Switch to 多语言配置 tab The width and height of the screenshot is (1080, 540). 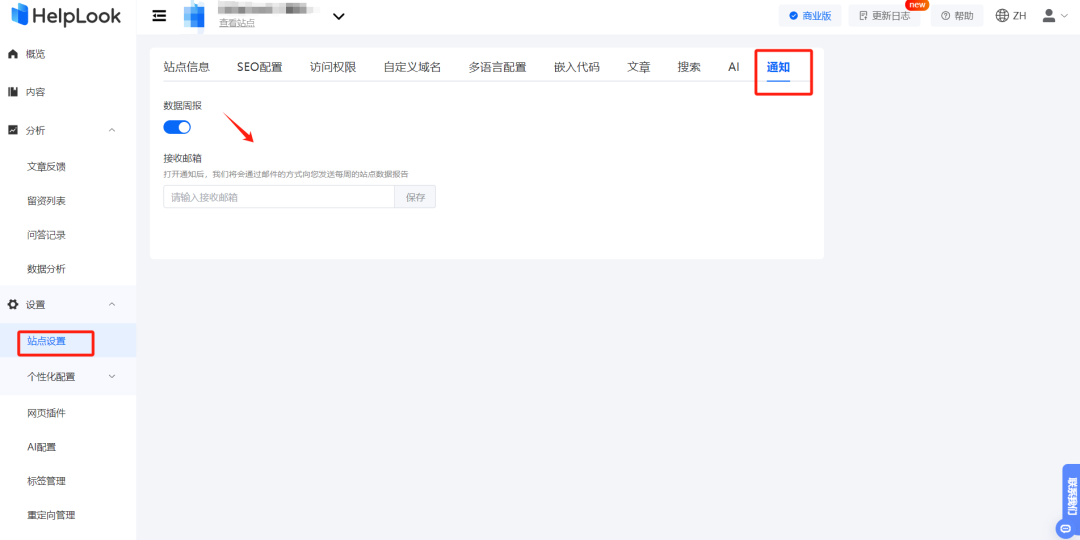pyautogui.click(x=497, y=67)
